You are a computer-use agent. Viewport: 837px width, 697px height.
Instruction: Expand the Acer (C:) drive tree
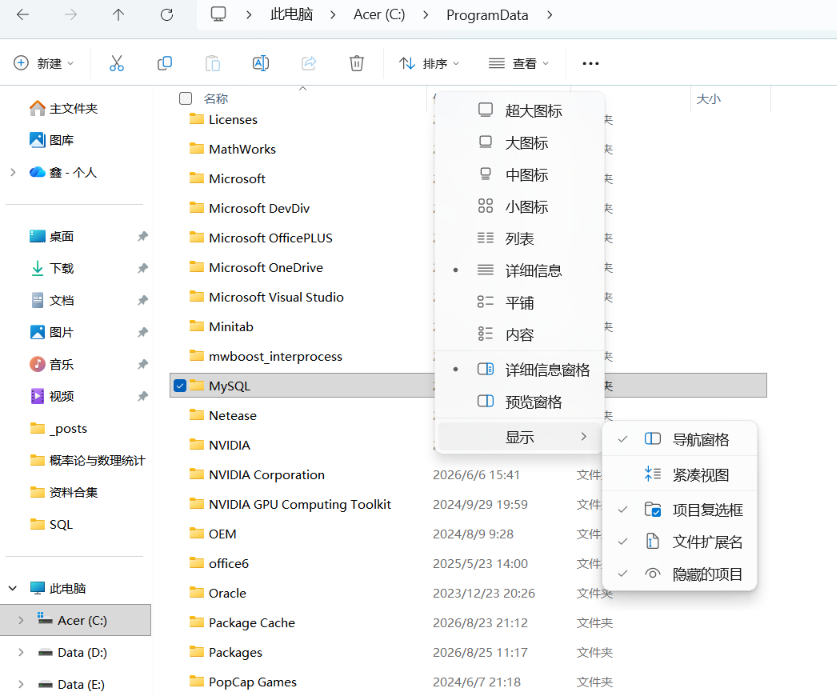[21, 620]
